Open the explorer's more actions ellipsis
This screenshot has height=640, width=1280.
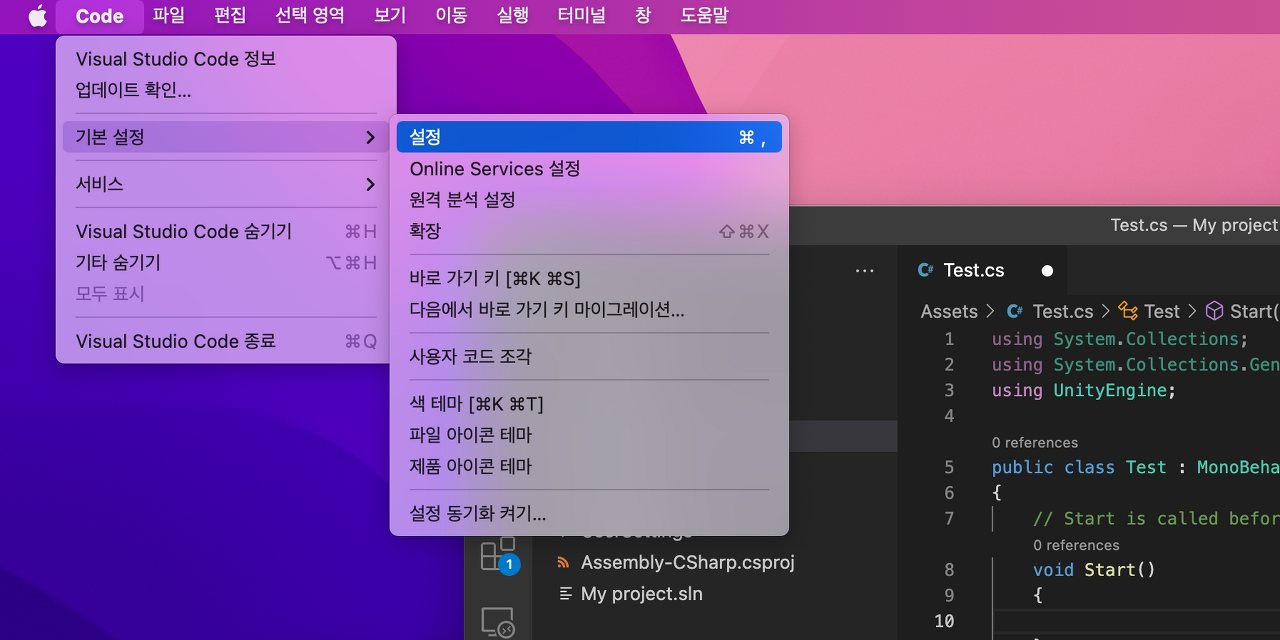[865, 270]
